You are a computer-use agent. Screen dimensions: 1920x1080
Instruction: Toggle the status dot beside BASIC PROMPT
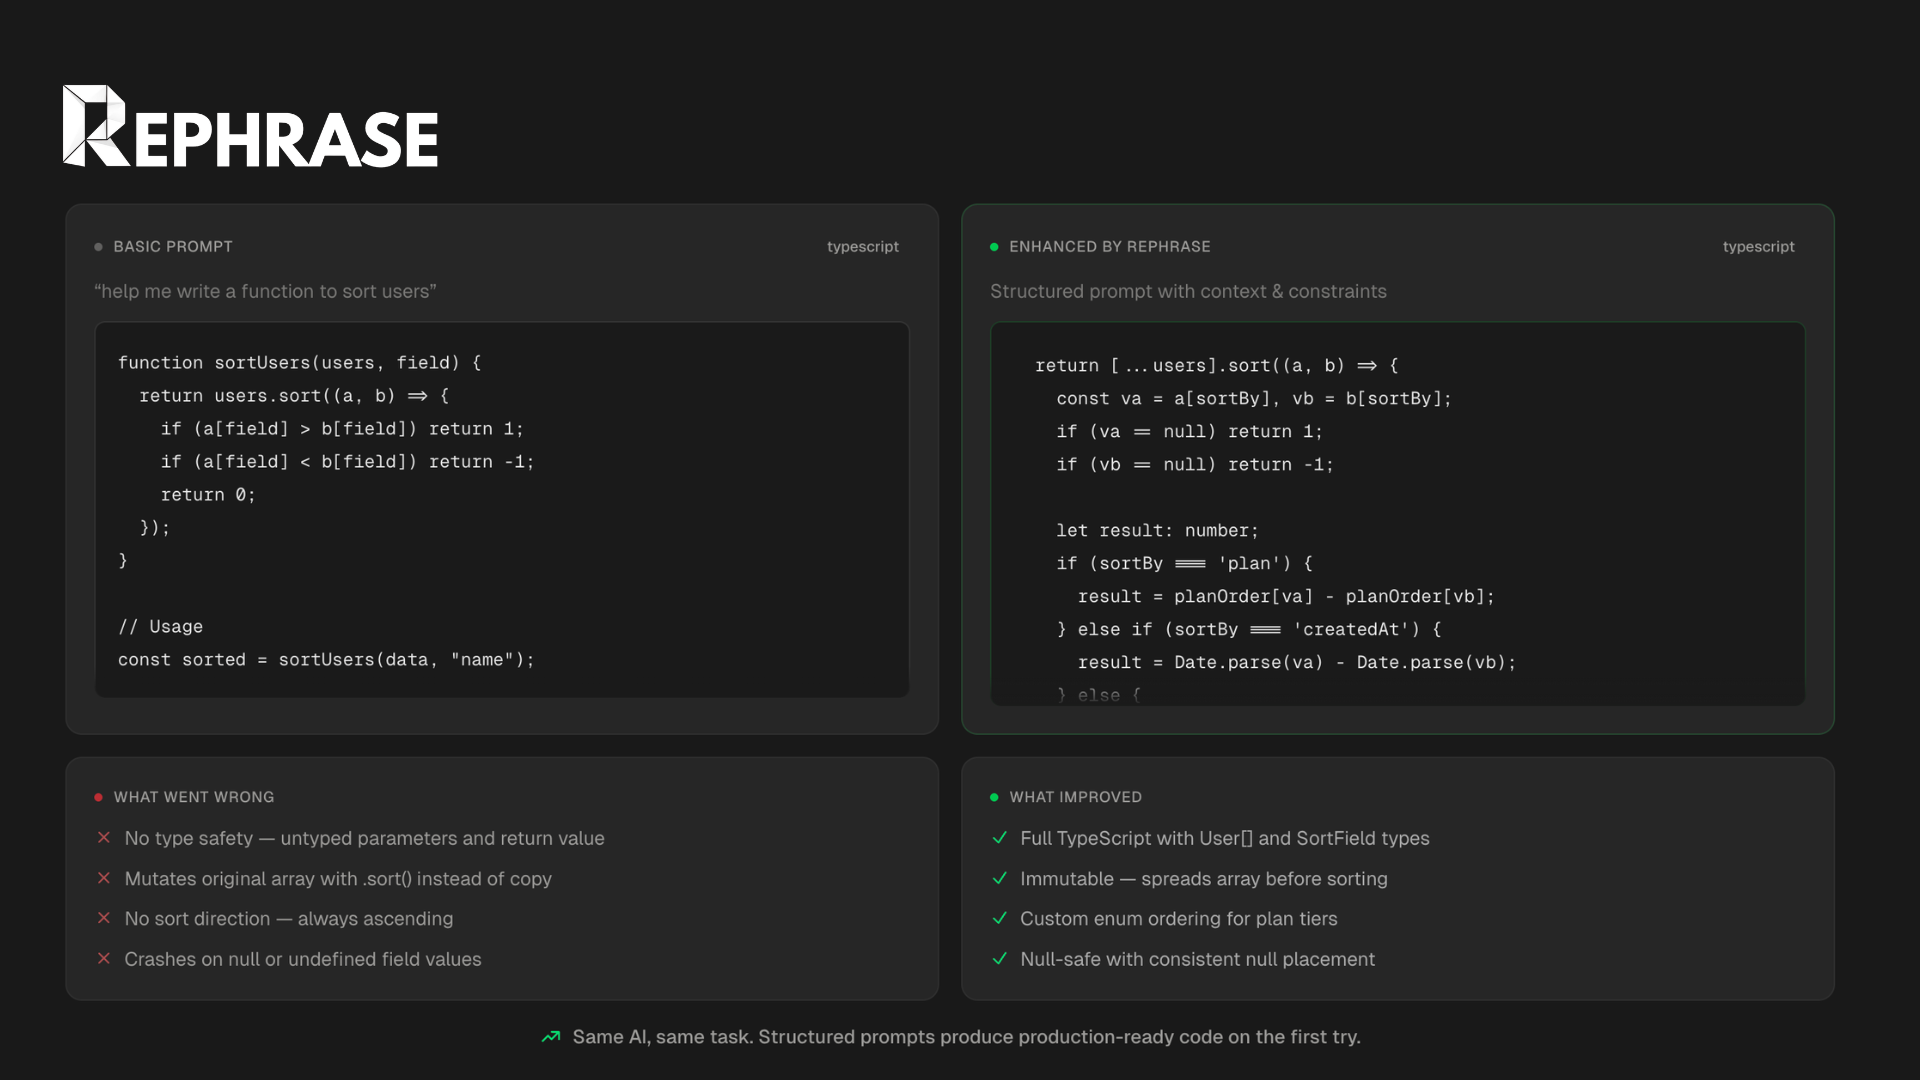97,246
